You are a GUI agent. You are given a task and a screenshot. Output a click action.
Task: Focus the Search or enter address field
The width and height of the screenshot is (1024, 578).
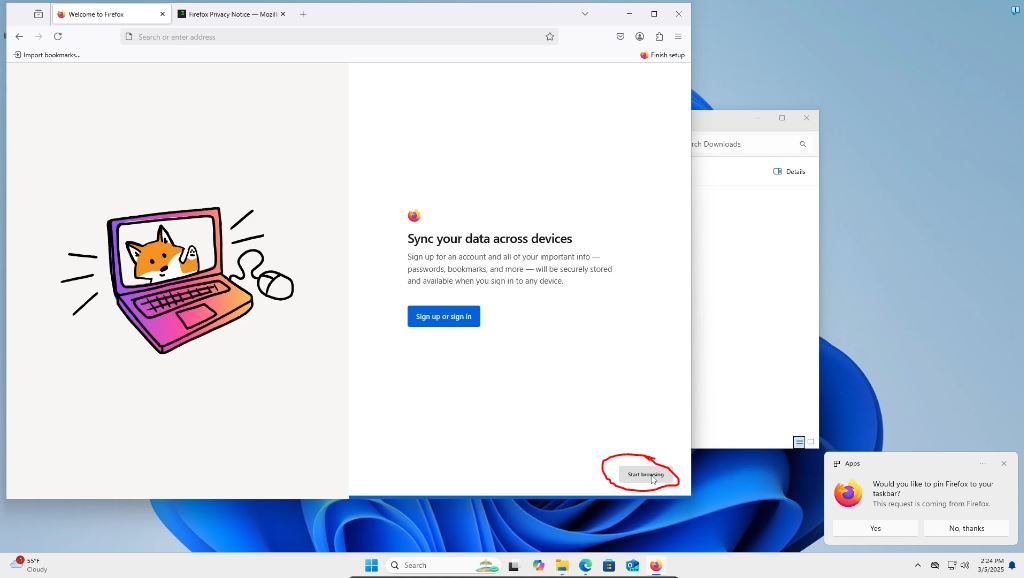click(x=340, y=37)
